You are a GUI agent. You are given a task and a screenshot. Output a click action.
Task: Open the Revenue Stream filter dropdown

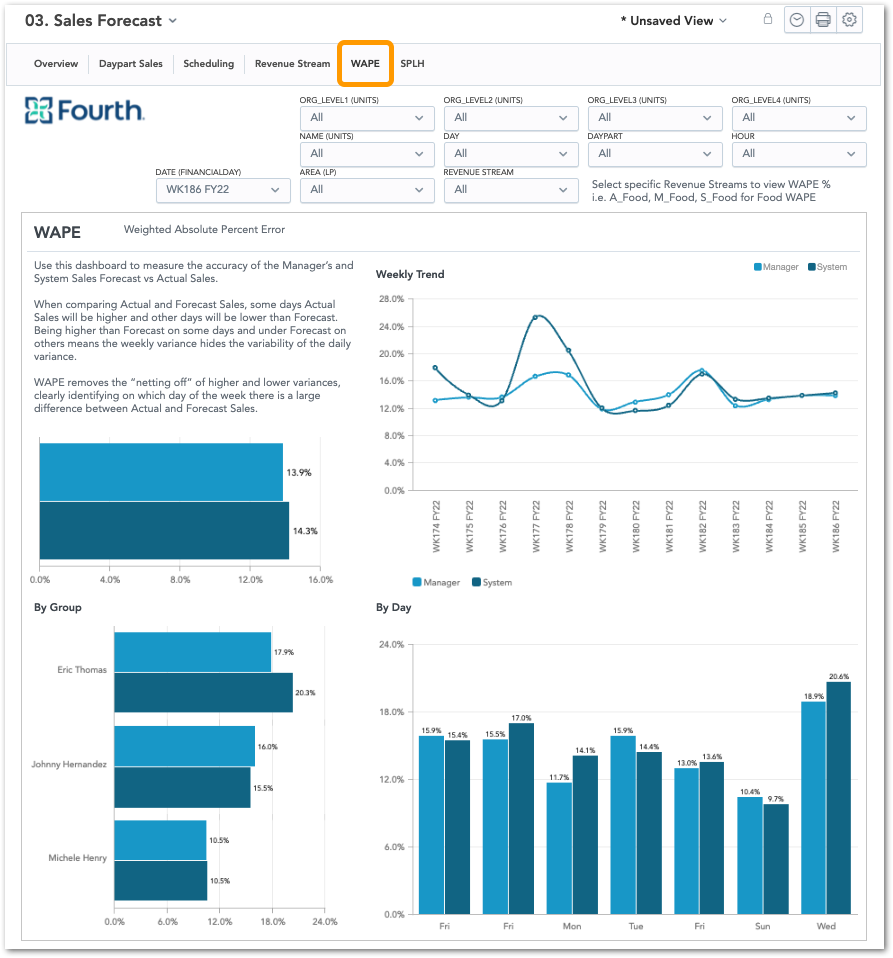pyautogui.click(x=510, y=189)
